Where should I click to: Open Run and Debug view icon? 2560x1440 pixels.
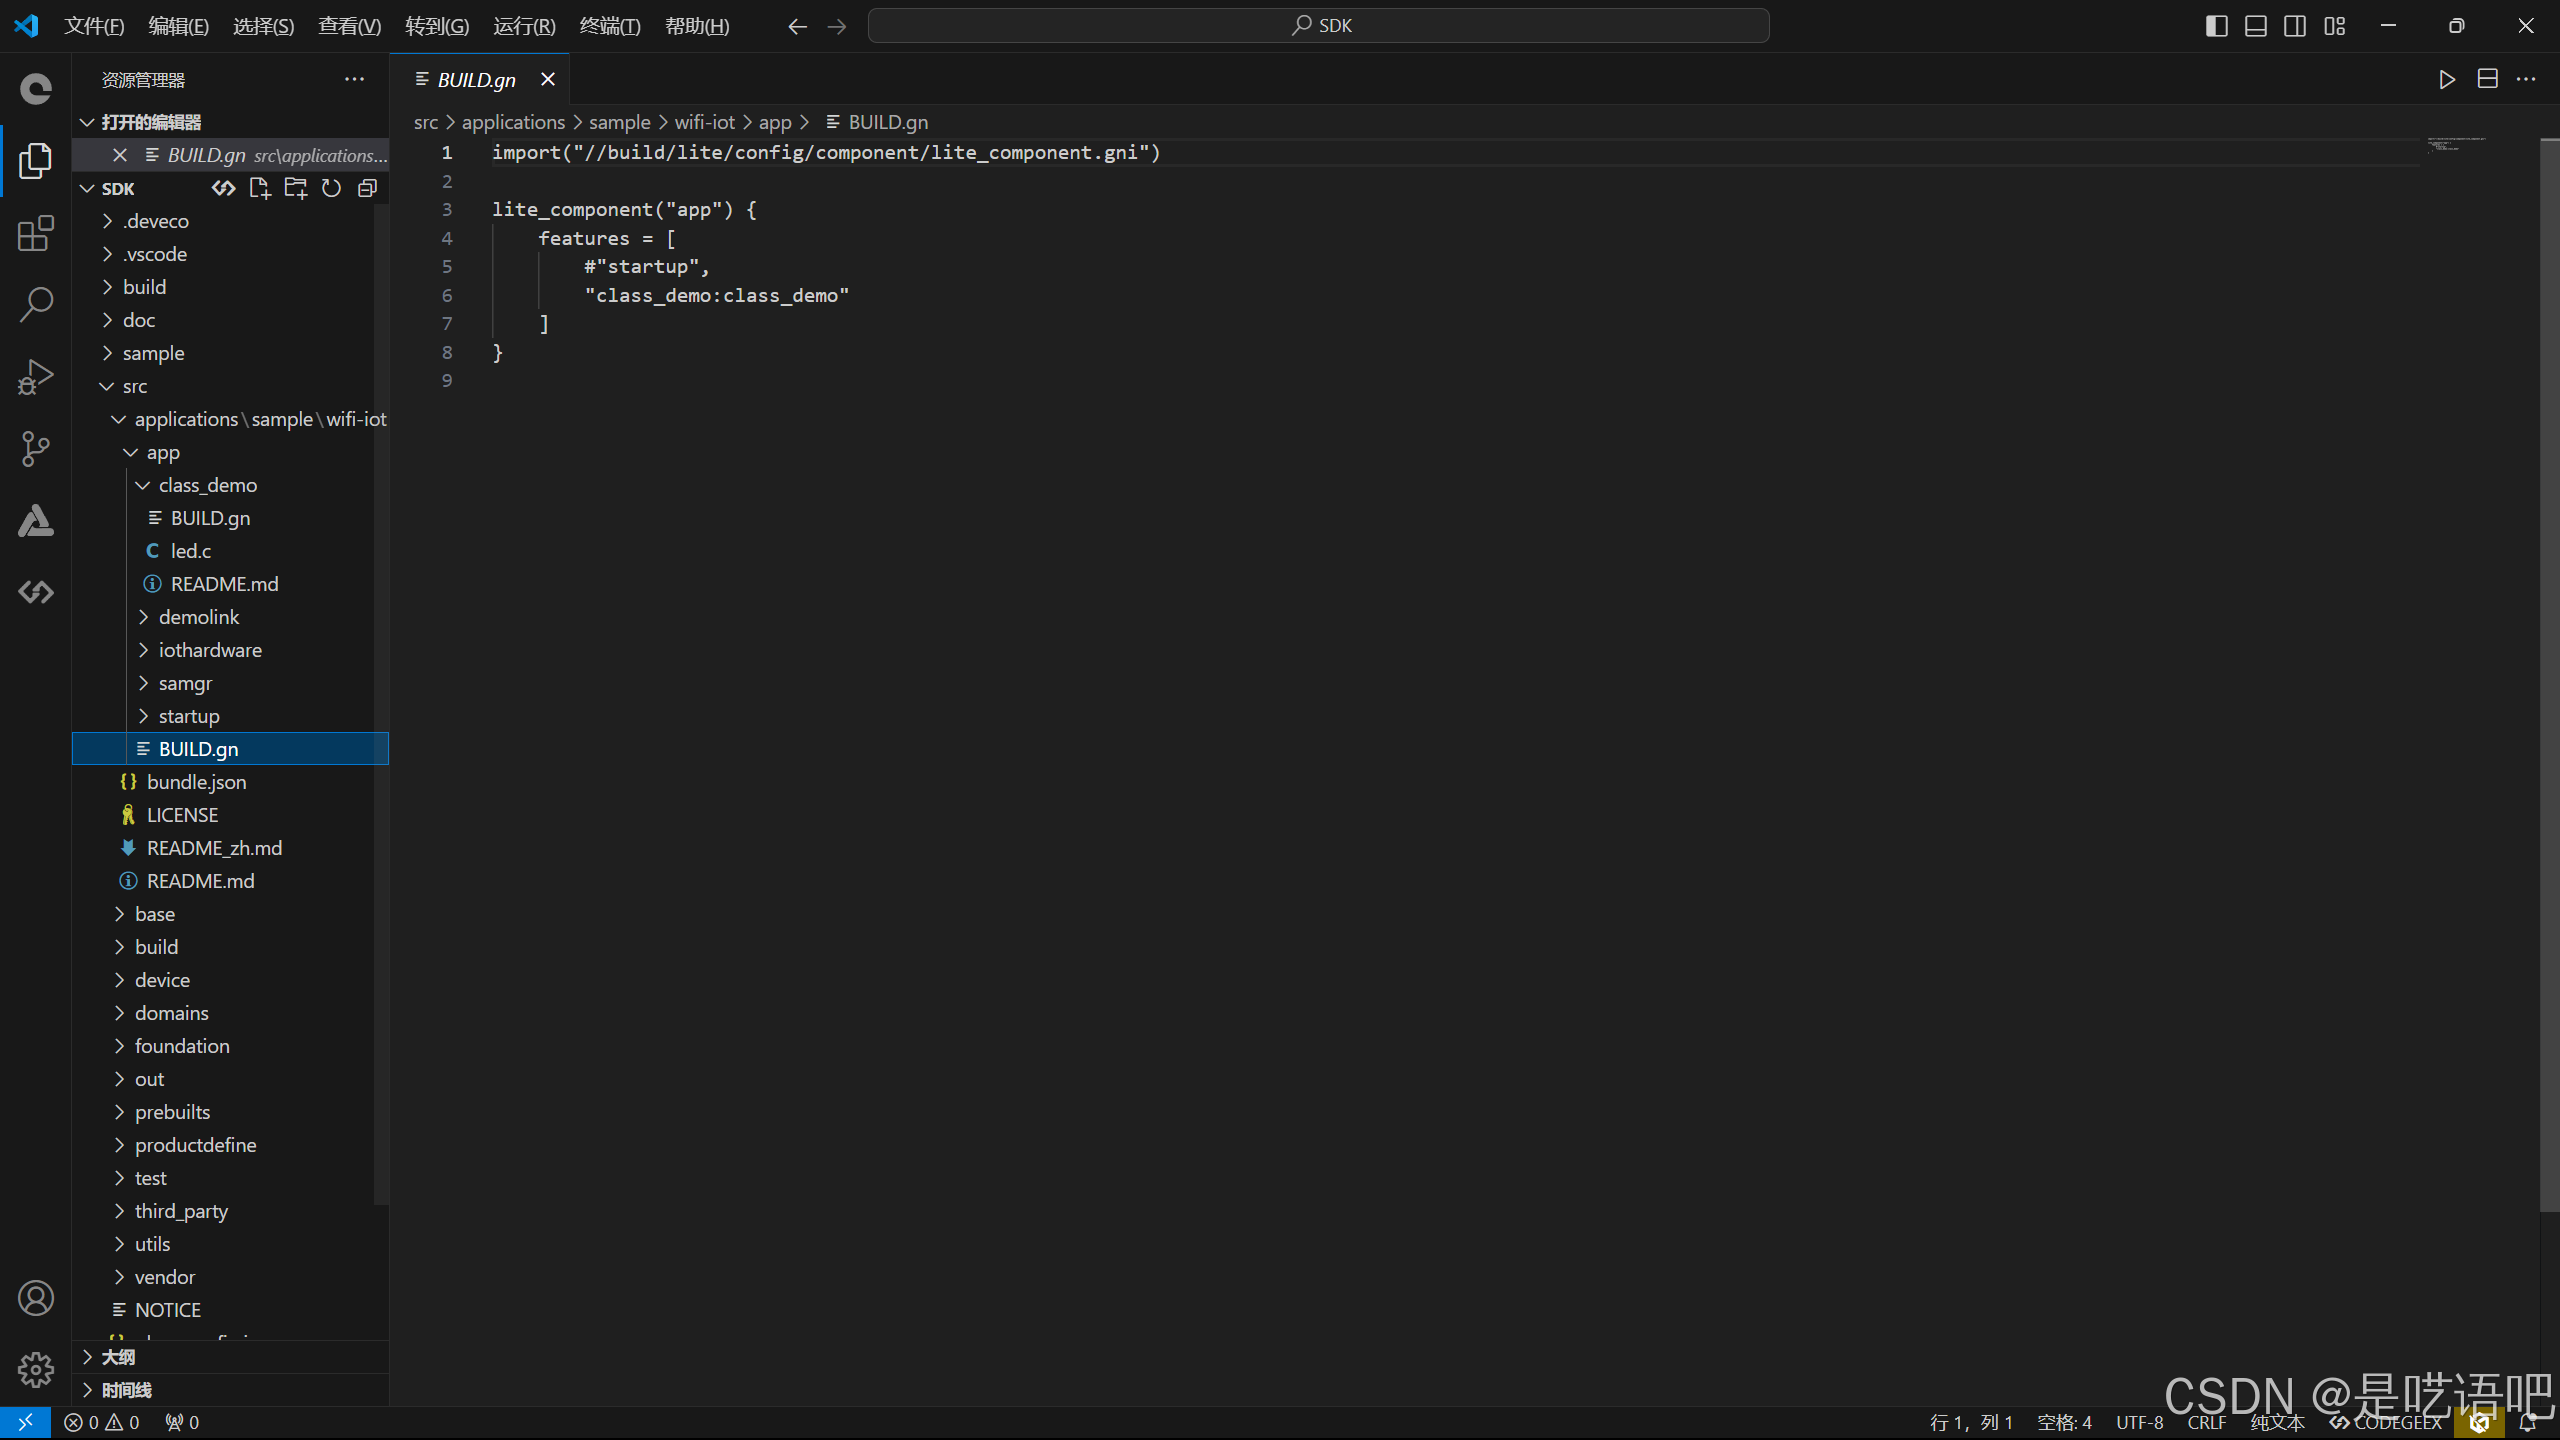pos(36,377)
